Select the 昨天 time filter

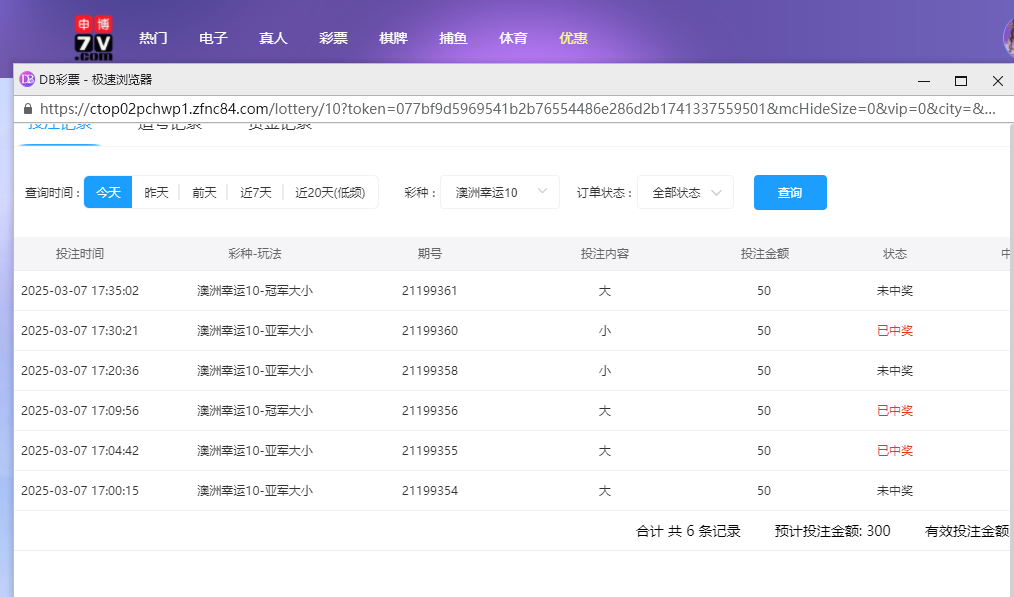[x=156, y=192]
